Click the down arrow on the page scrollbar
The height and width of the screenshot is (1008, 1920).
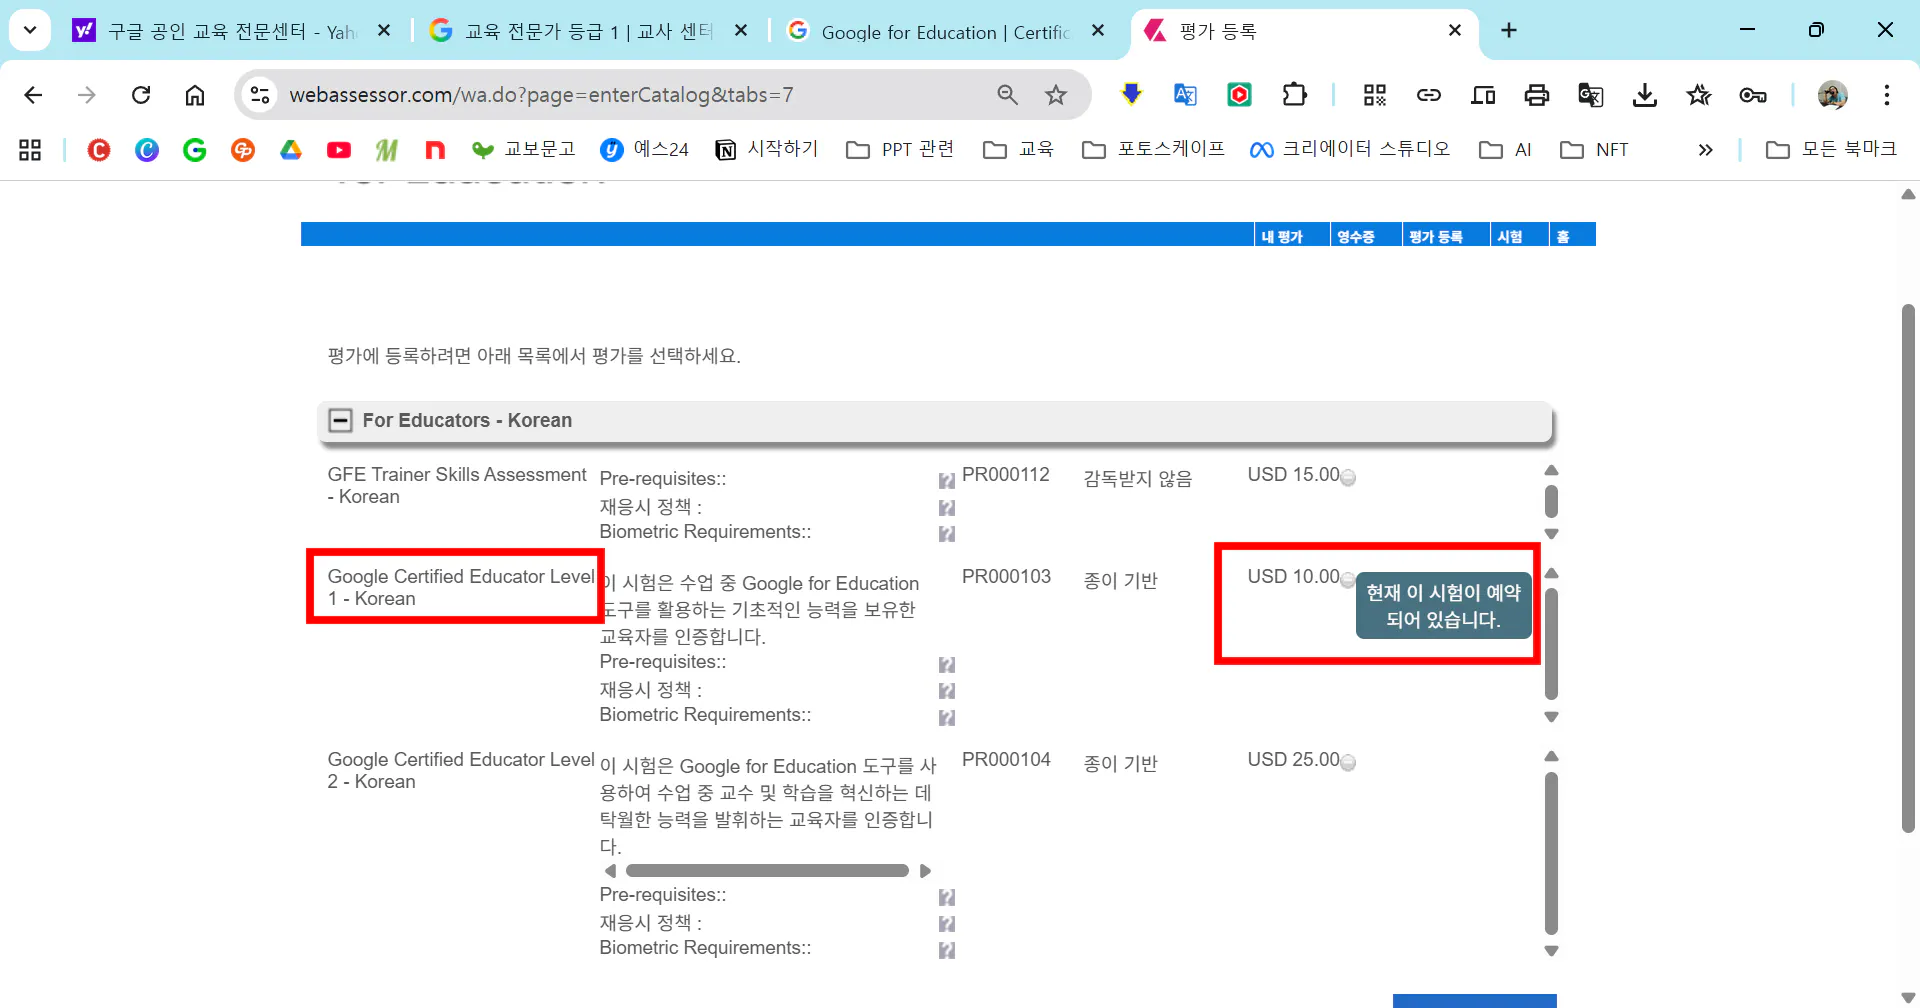(x=1908, y=995)
